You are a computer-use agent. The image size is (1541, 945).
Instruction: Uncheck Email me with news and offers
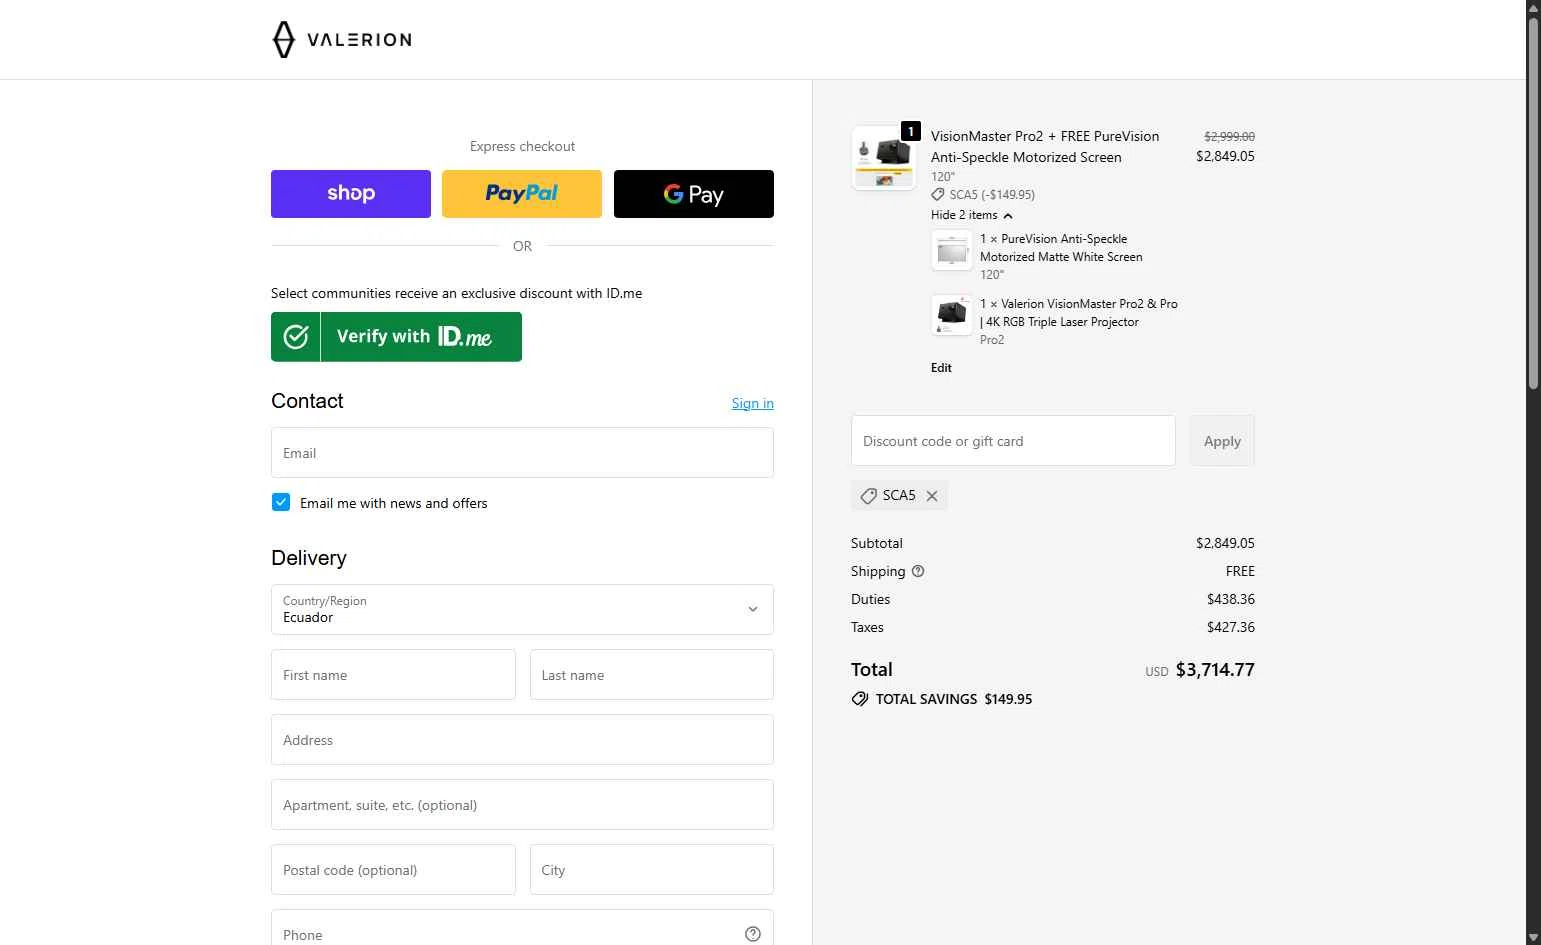(281, 502)
